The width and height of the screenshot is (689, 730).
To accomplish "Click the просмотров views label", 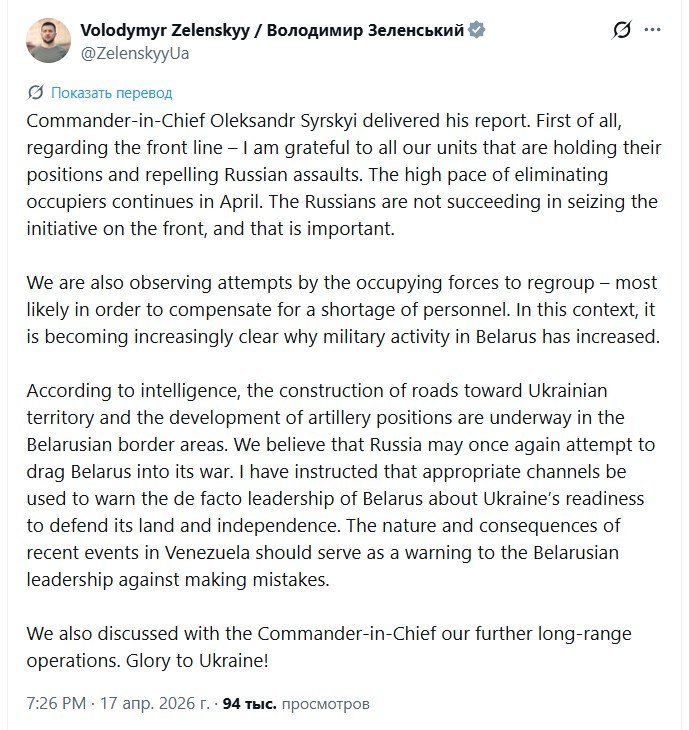I will tap(326, 704).
